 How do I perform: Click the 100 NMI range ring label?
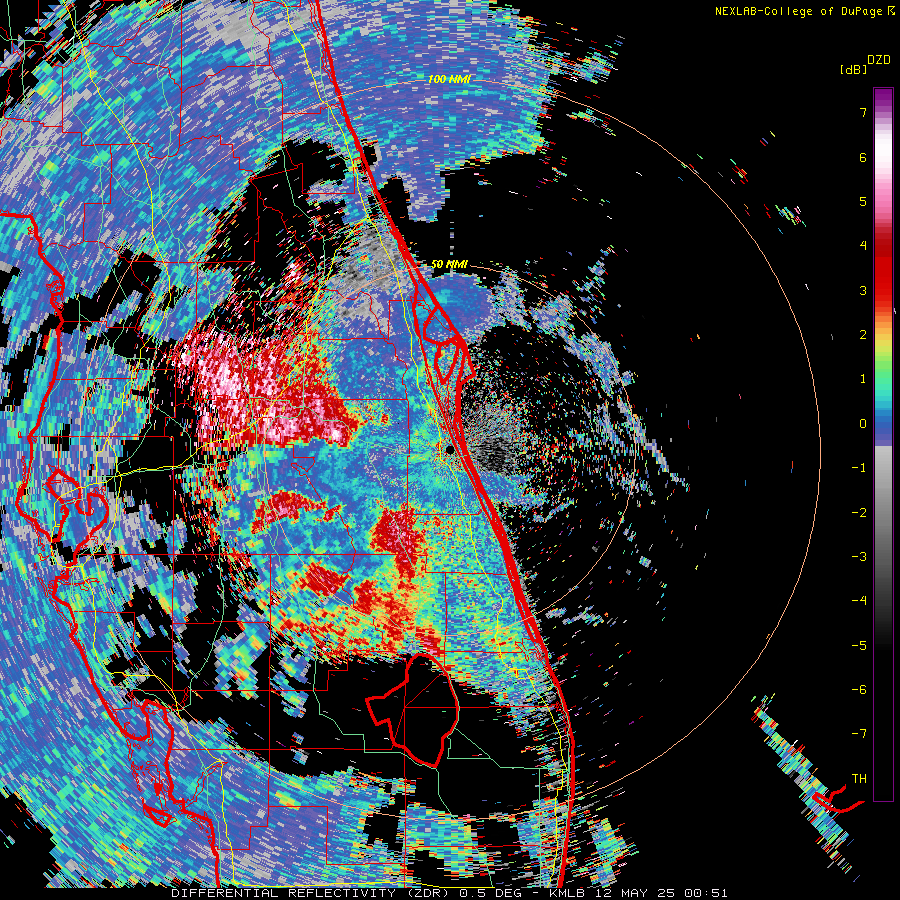(449, 79)
